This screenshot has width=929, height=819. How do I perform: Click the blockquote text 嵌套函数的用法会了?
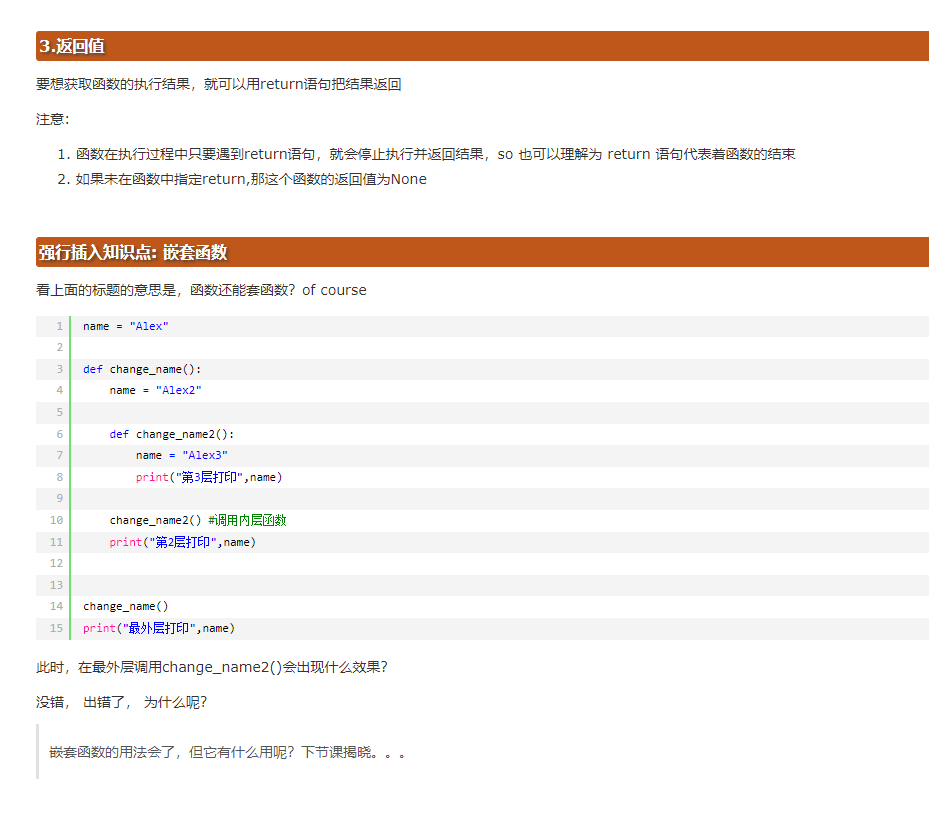(x=227, y=752)
